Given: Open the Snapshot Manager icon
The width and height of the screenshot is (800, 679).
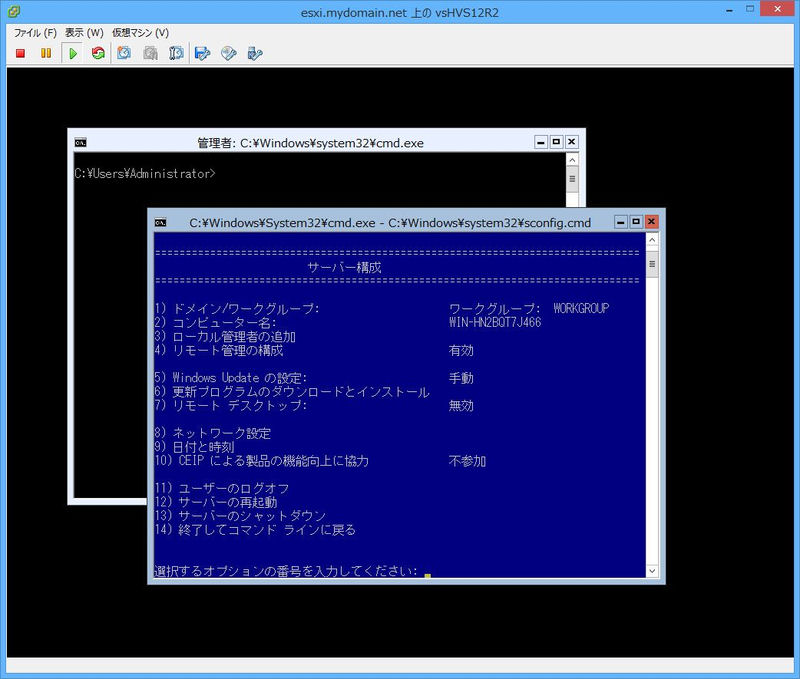Looking at the screenshot, I should tap(176, 53).
